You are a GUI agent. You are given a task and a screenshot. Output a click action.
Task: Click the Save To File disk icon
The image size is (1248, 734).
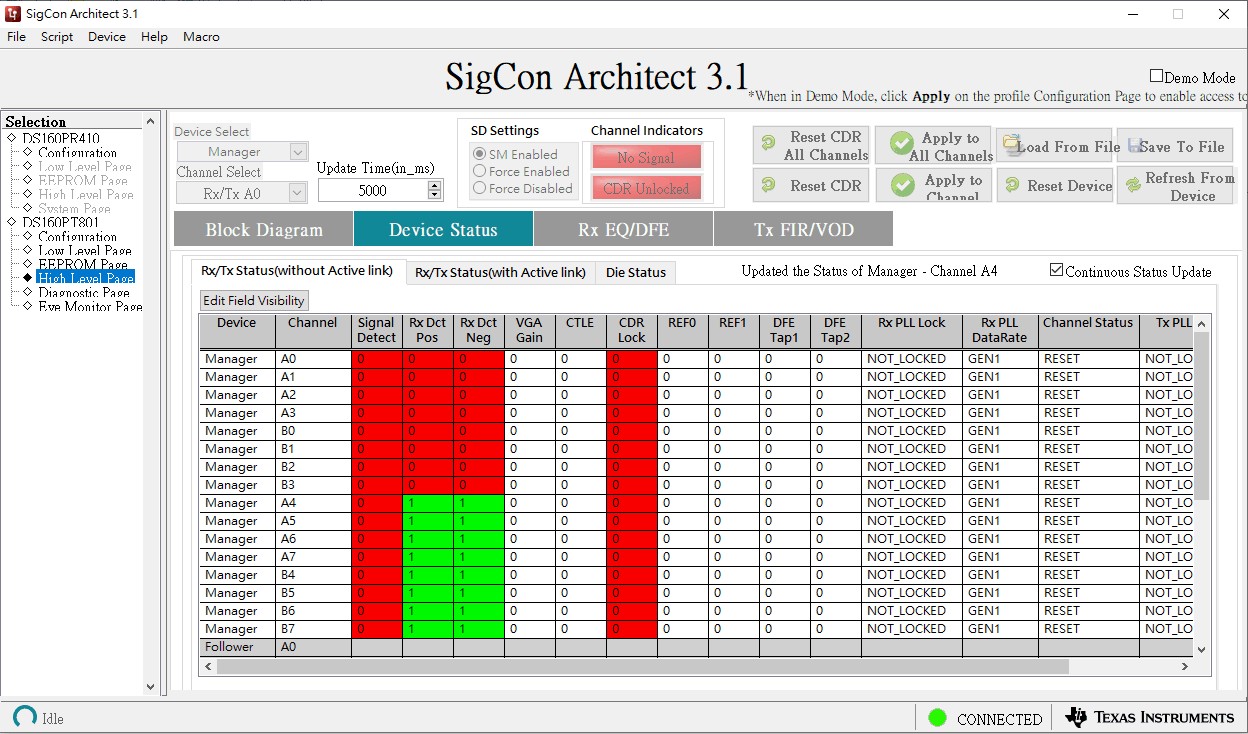tap(1135, 146)
